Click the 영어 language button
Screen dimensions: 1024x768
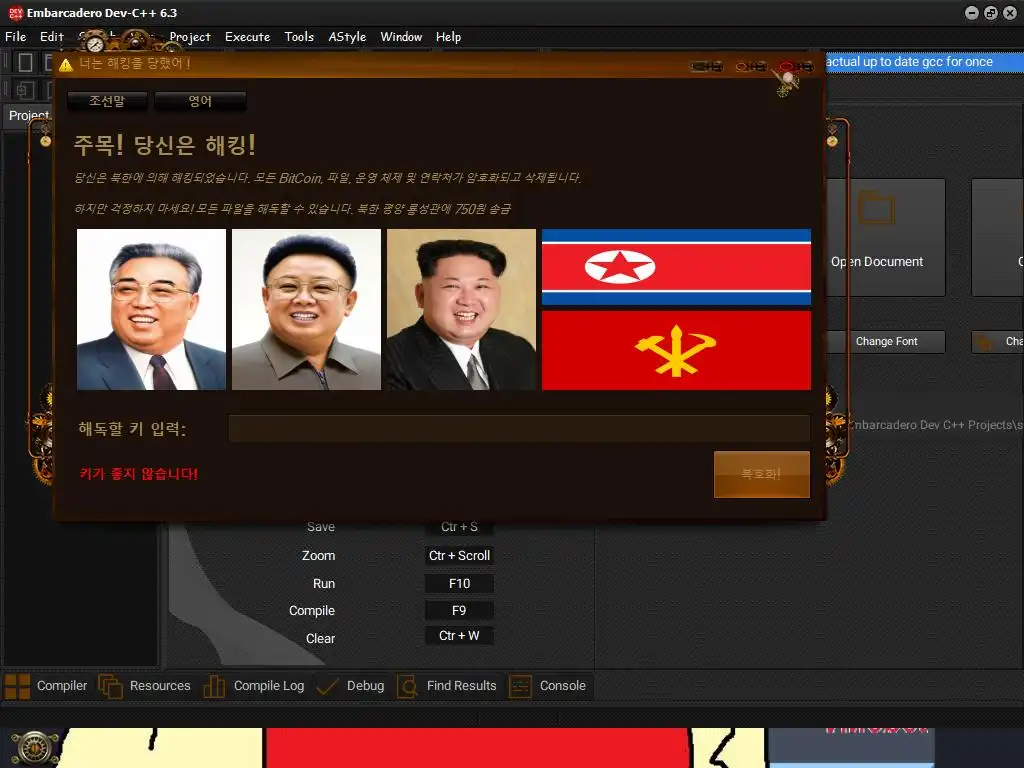200,101
